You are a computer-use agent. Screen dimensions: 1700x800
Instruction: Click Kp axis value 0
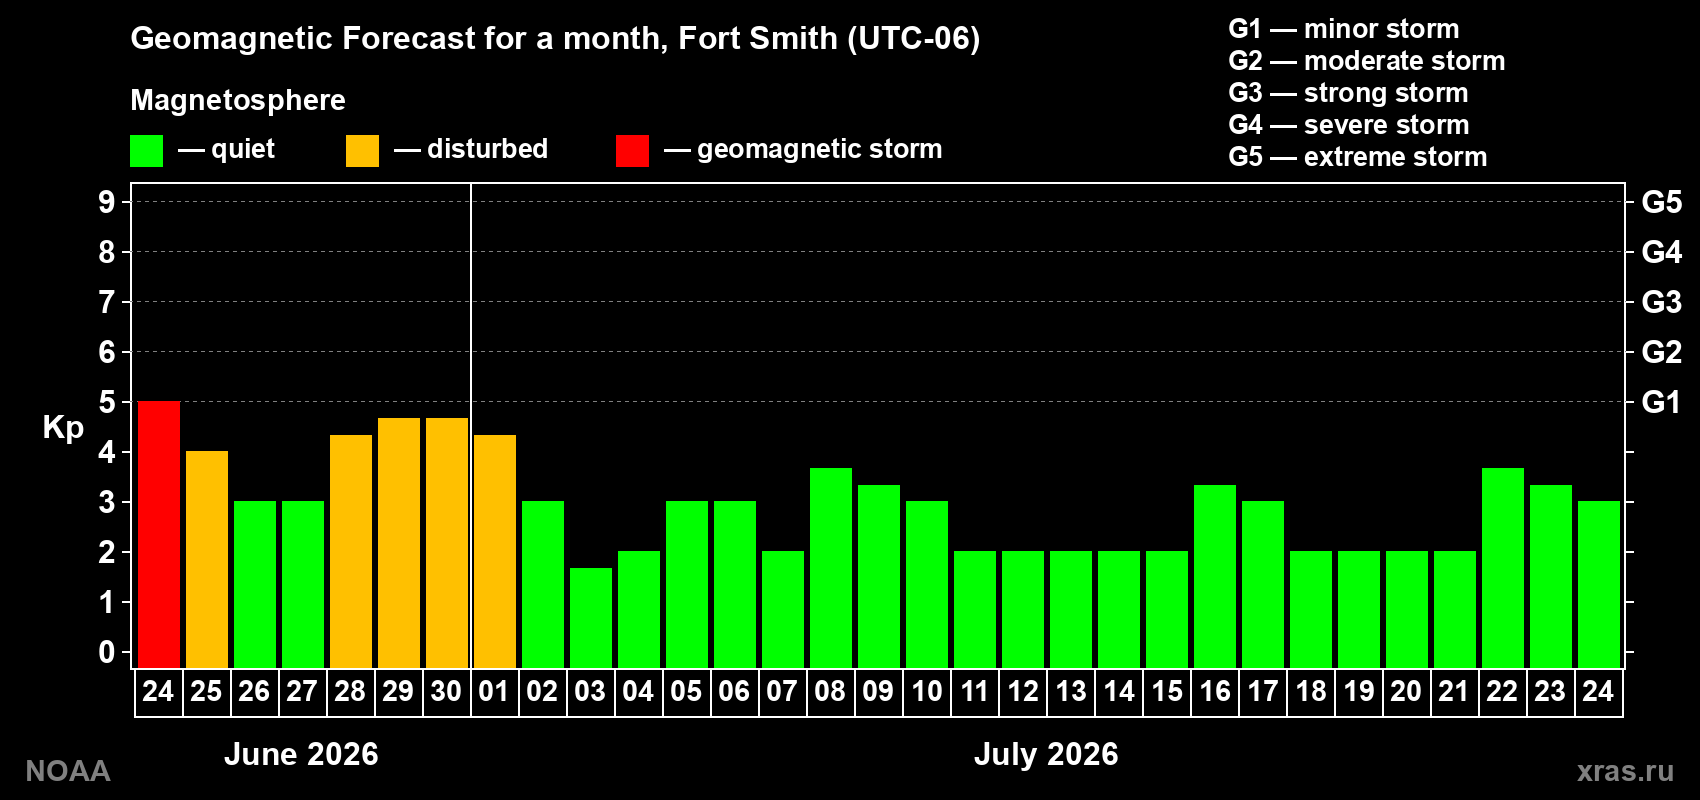coord(107,652)
